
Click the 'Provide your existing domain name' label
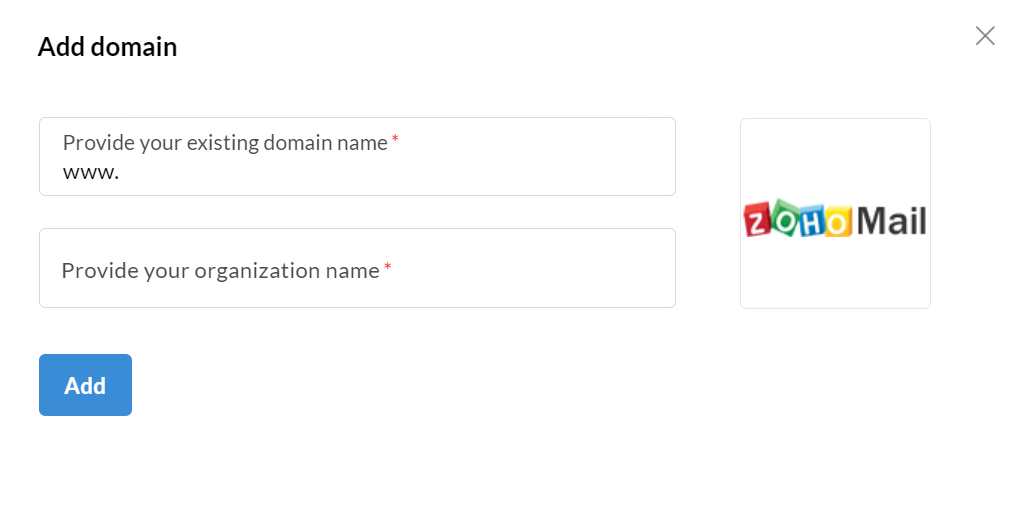click(225, 143)
